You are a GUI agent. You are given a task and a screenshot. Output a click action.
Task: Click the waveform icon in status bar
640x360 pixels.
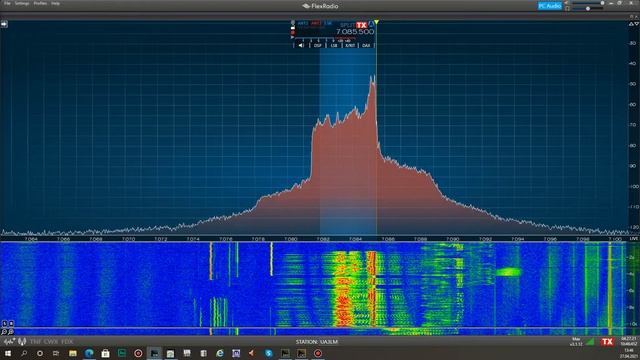coord(10,341)
